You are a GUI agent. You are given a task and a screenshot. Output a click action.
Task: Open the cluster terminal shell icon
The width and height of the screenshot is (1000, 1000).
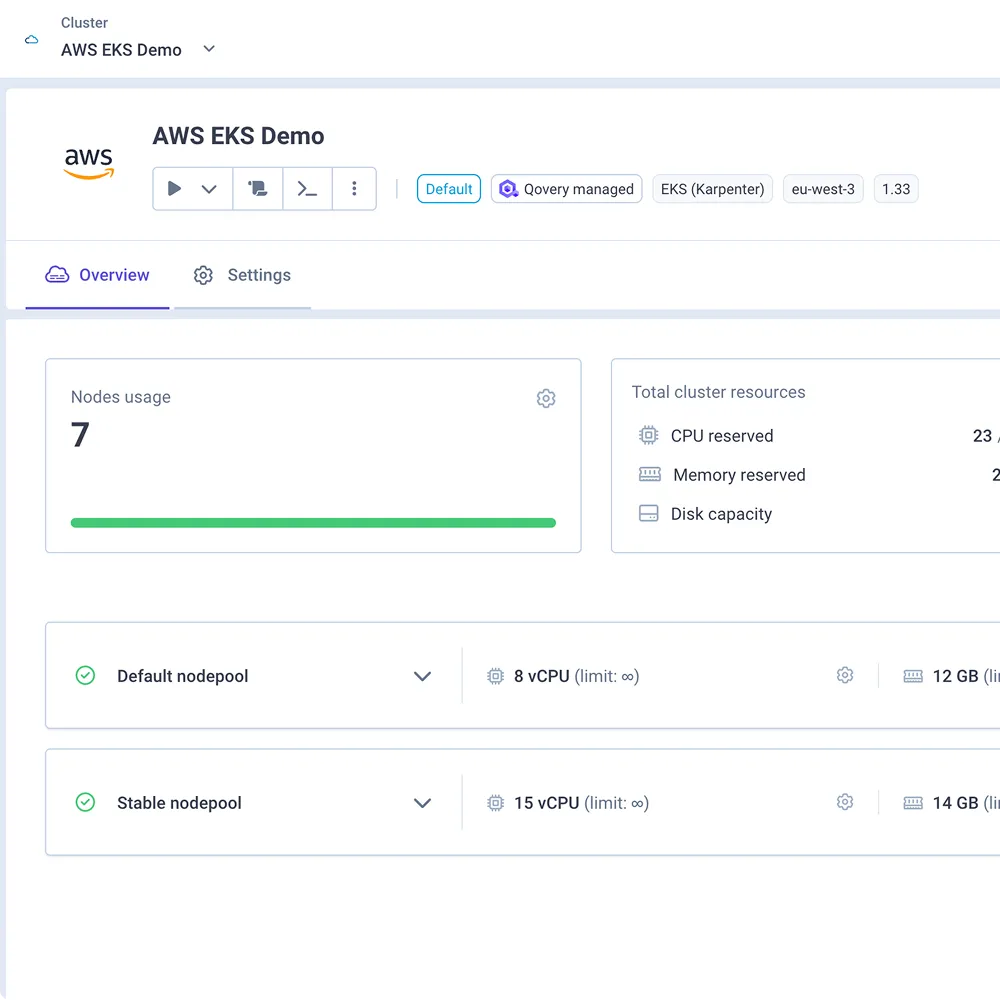[x=307, y=189]
